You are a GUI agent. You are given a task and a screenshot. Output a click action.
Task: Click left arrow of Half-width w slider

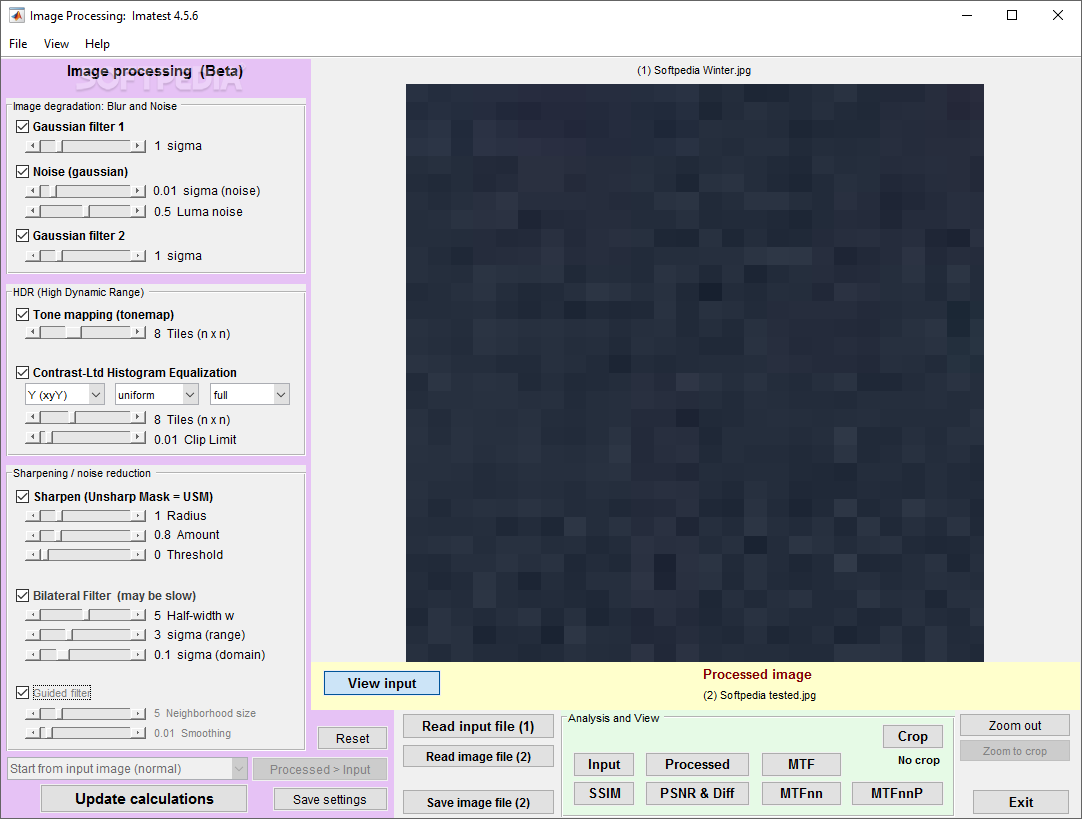pos(32,615)
